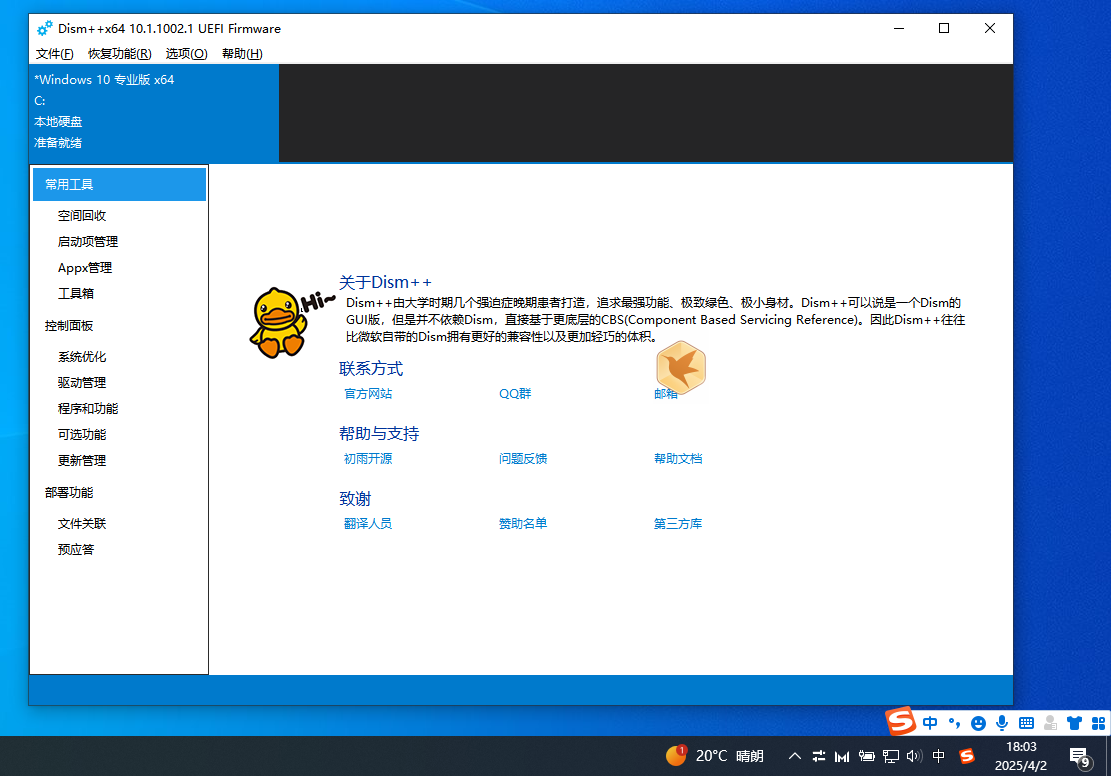Open the Sogou soft keyboard icon
Viewport: 1111px width, 776px height.
[1026, 723]
